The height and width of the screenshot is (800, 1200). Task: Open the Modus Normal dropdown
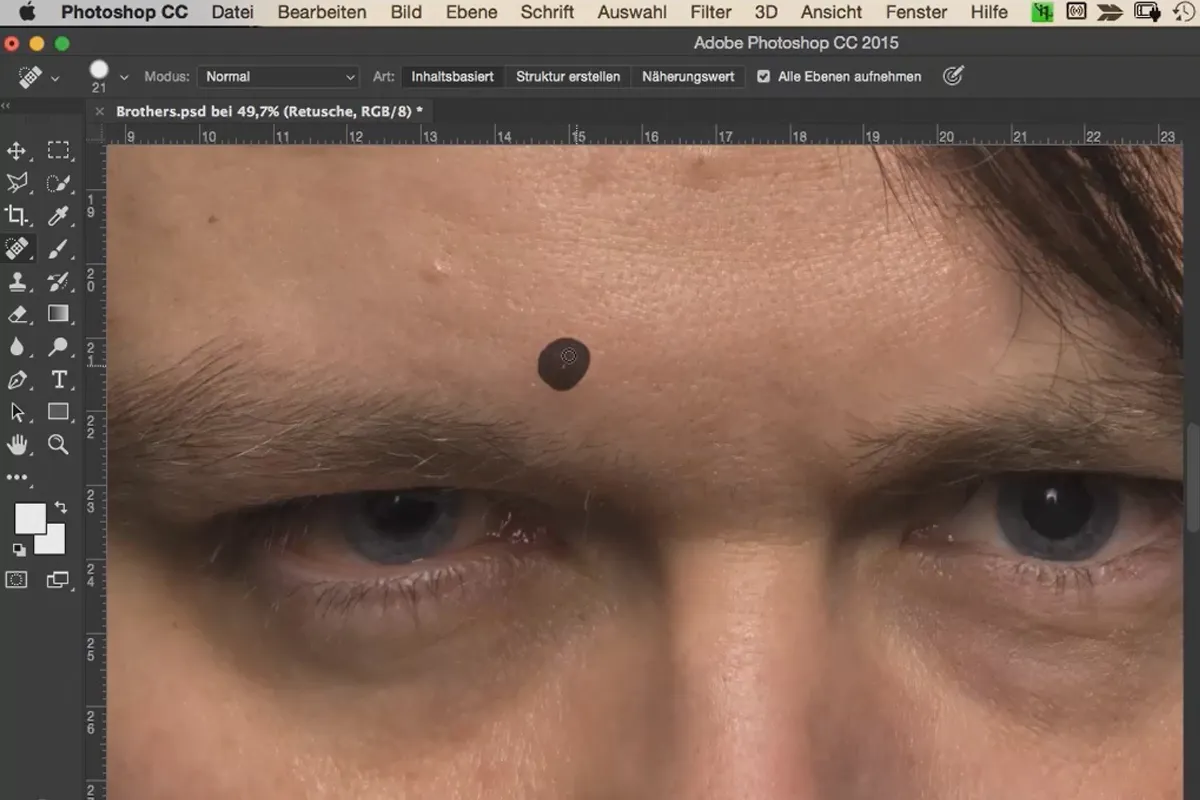point(278,76)
